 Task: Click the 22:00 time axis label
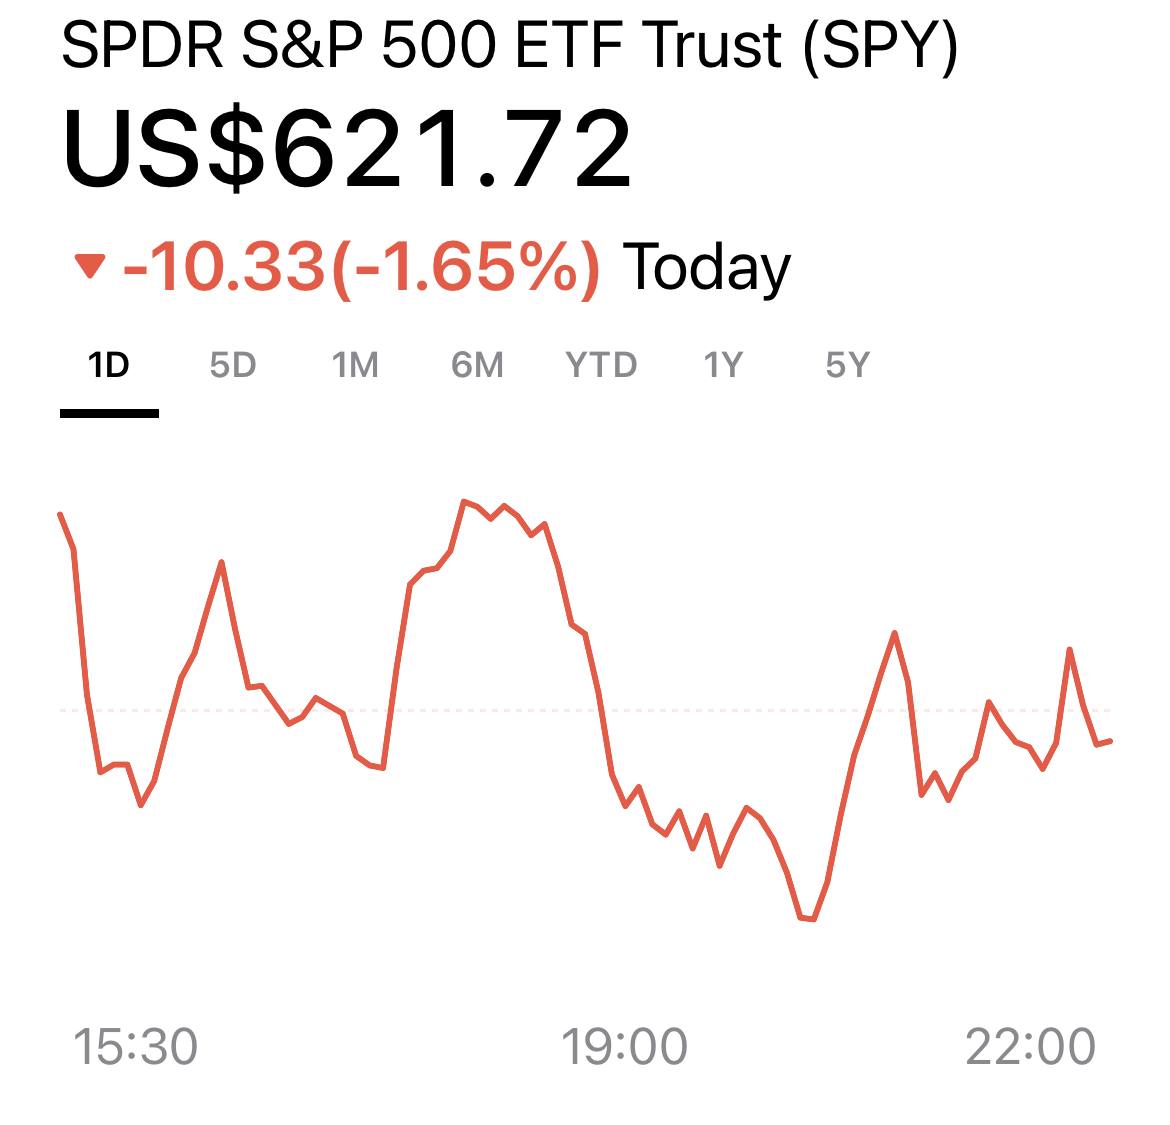point(1031,1046)
